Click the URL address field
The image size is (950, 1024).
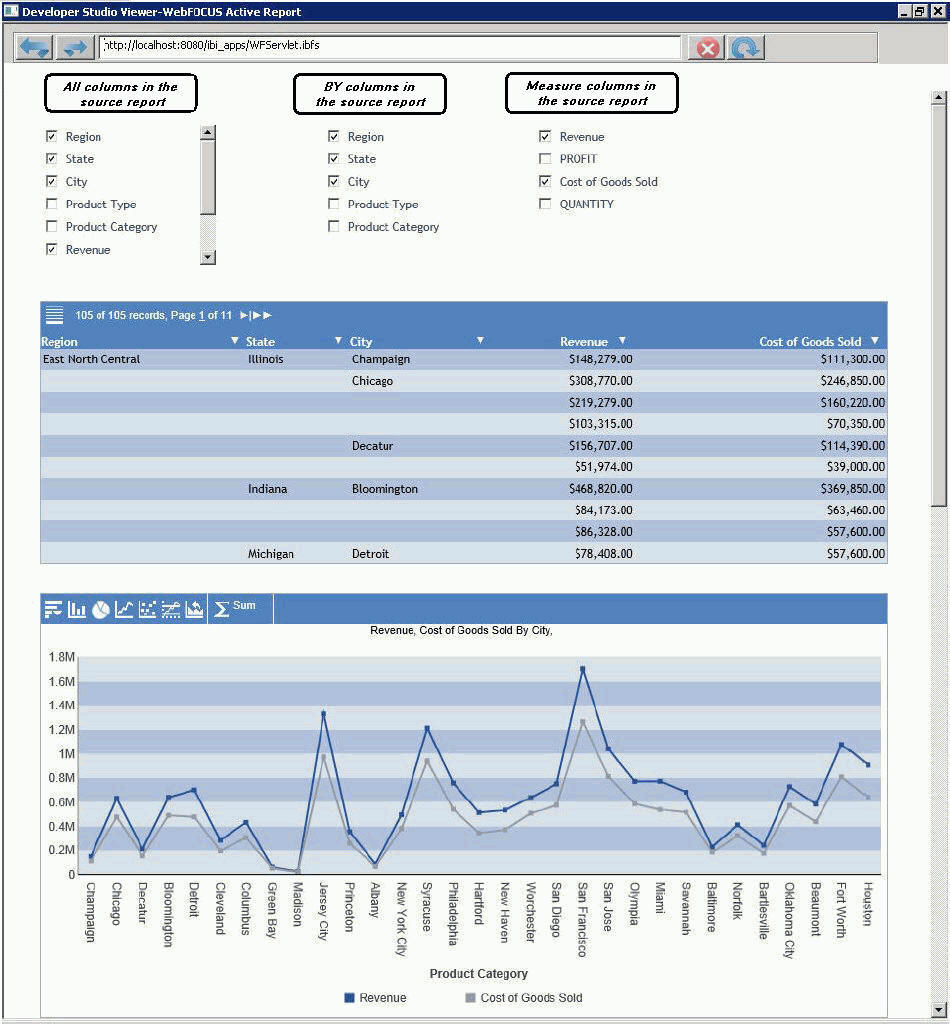click(x=390, y=46)
